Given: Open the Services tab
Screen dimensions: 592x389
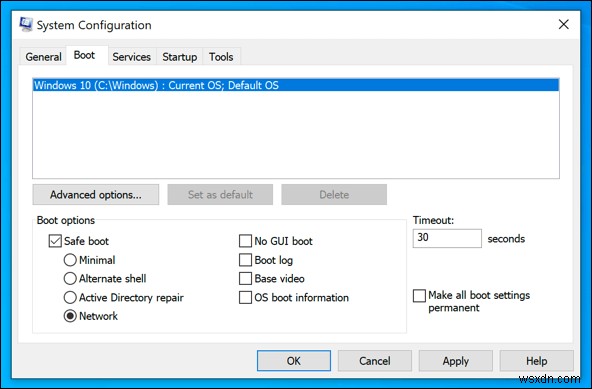Looking at the screenshot, I should 131,57.
